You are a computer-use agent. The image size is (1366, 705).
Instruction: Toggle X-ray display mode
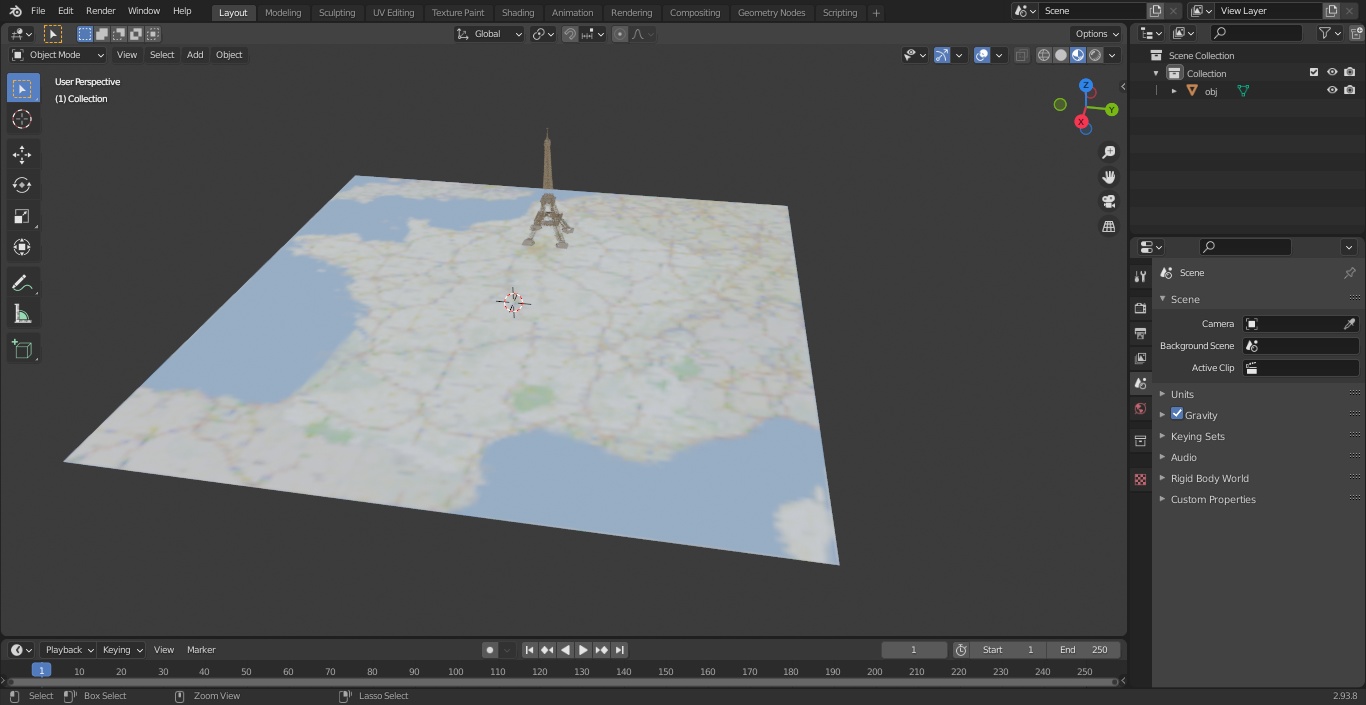click(1021, 55)
